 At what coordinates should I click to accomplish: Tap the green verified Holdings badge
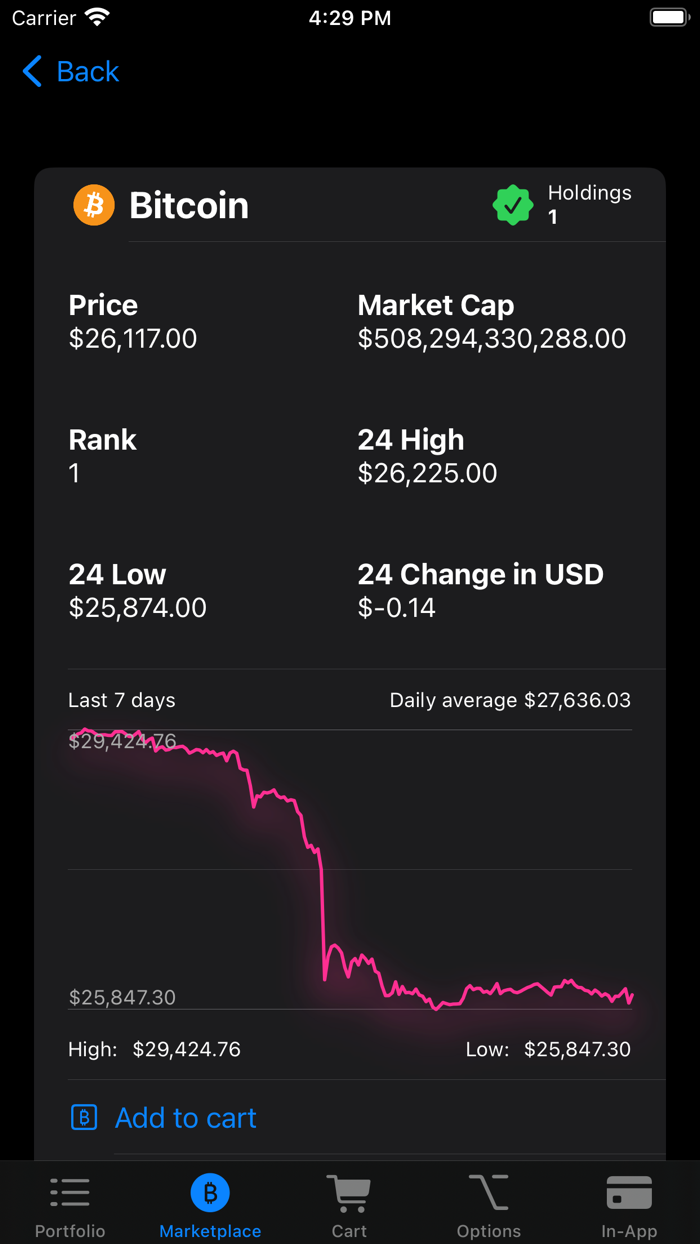[513, 205]
